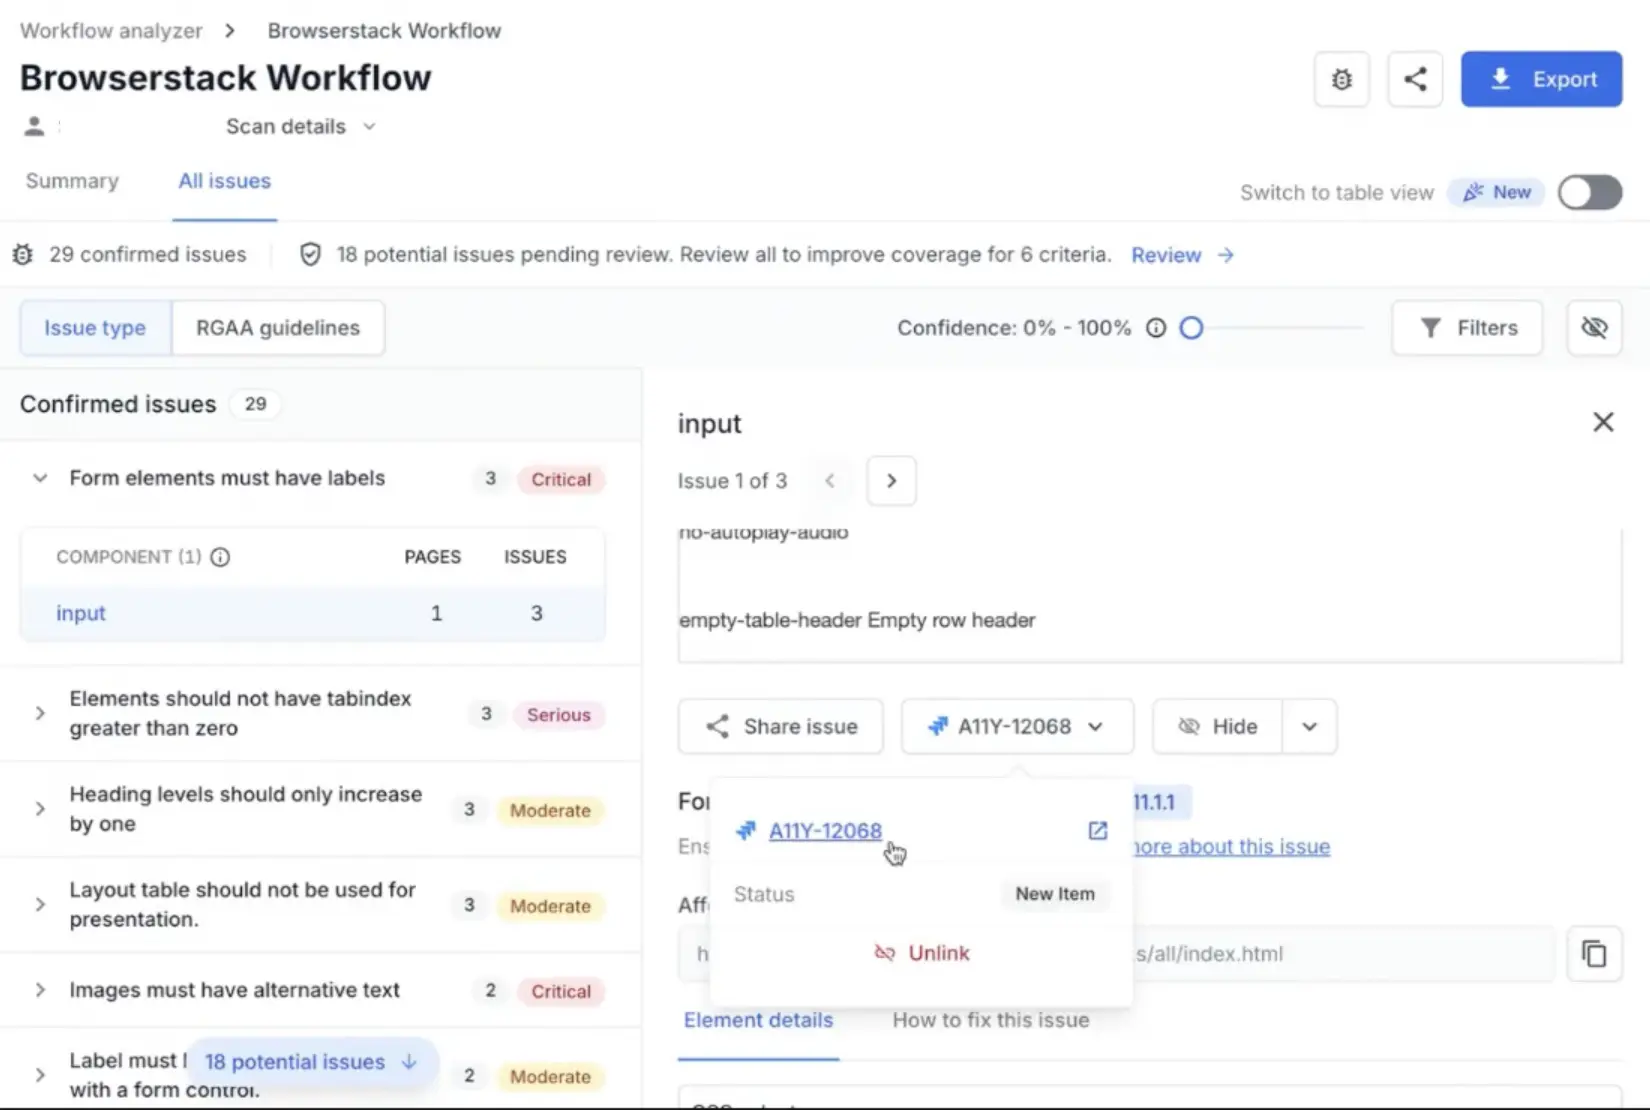Click the New badge near table view
The width and height of the screenshot is (1650, 1110).
[x=1497, y=192]
